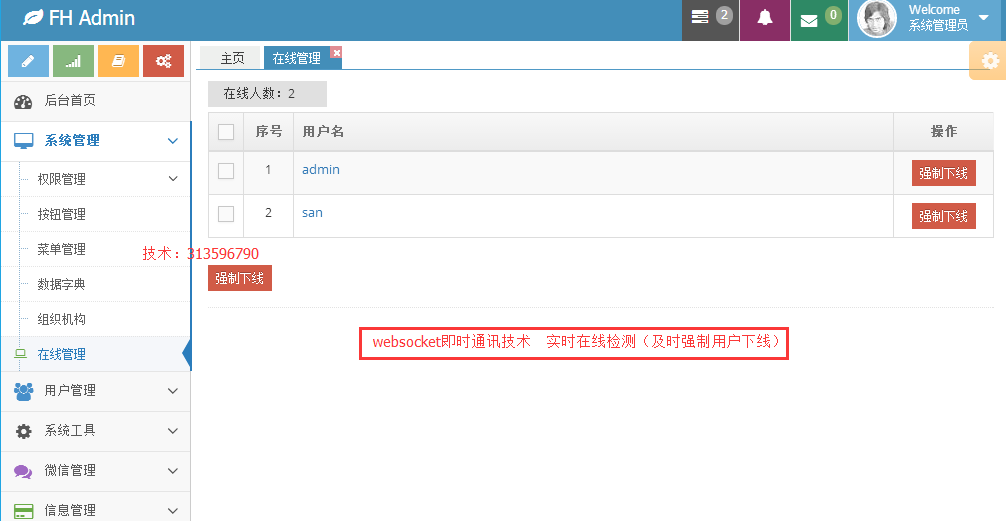
Task: Click the laptop icon beside 在线管理
Action: coord(21,354)
